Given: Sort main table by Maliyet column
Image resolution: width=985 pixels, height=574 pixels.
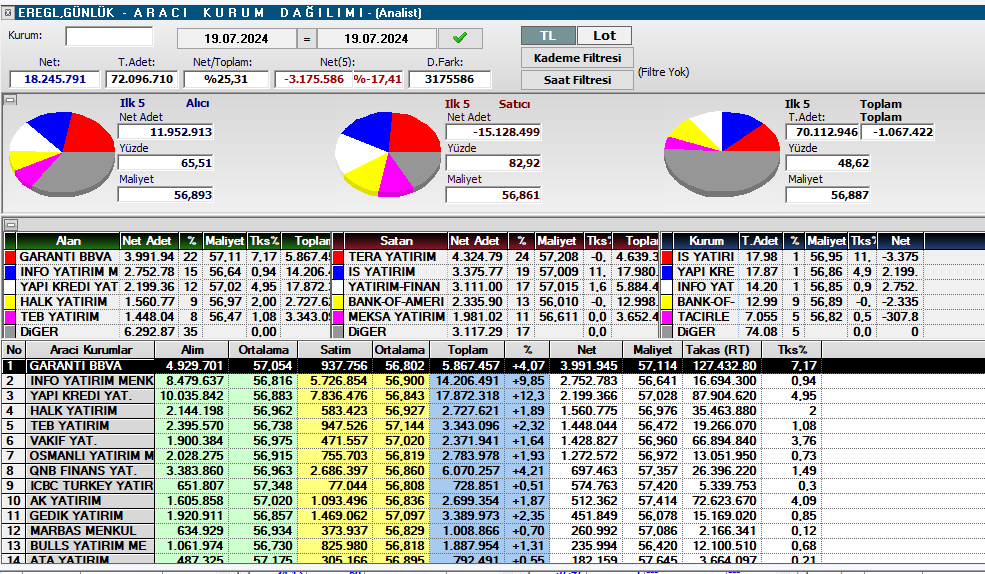Looking at the screenshot, I should [652, 350].
